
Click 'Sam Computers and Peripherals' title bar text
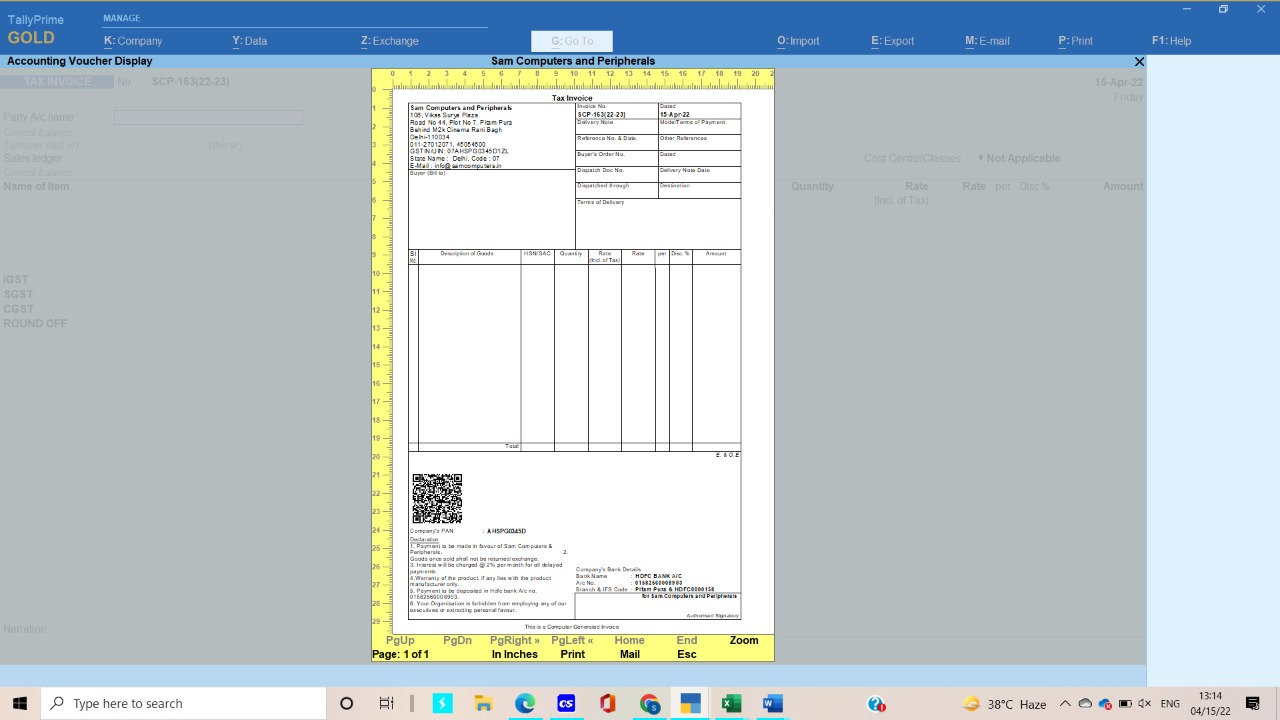[573, 61]
